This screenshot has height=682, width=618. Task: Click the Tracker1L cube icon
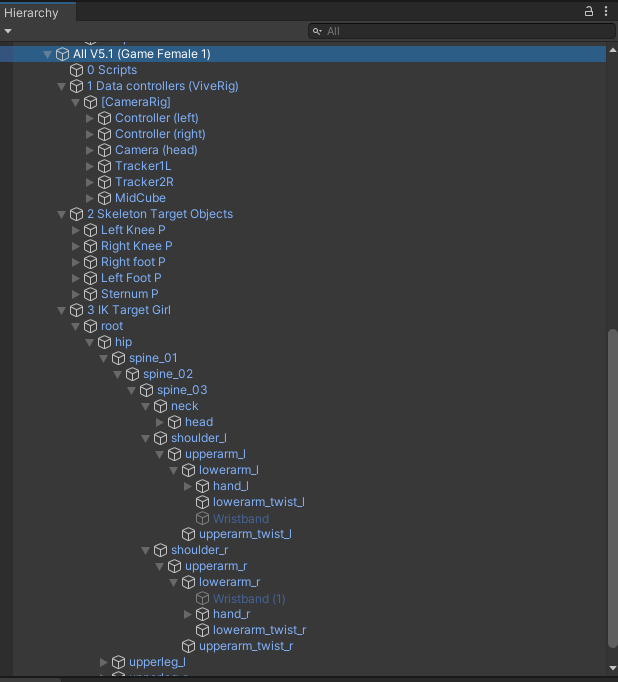click(x=104, y=166)
